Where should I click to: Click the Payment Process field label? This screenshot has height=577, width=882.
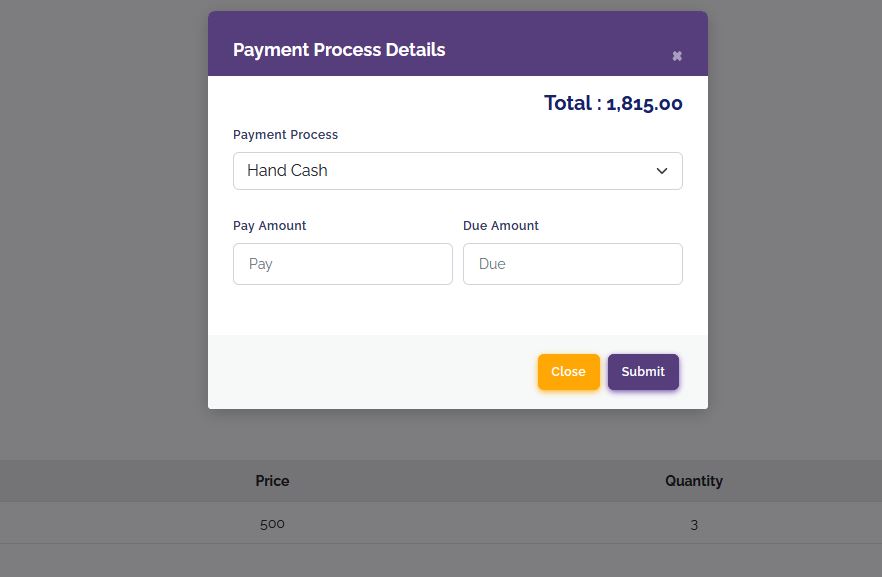pyautogui.click(x=285, y=135)
